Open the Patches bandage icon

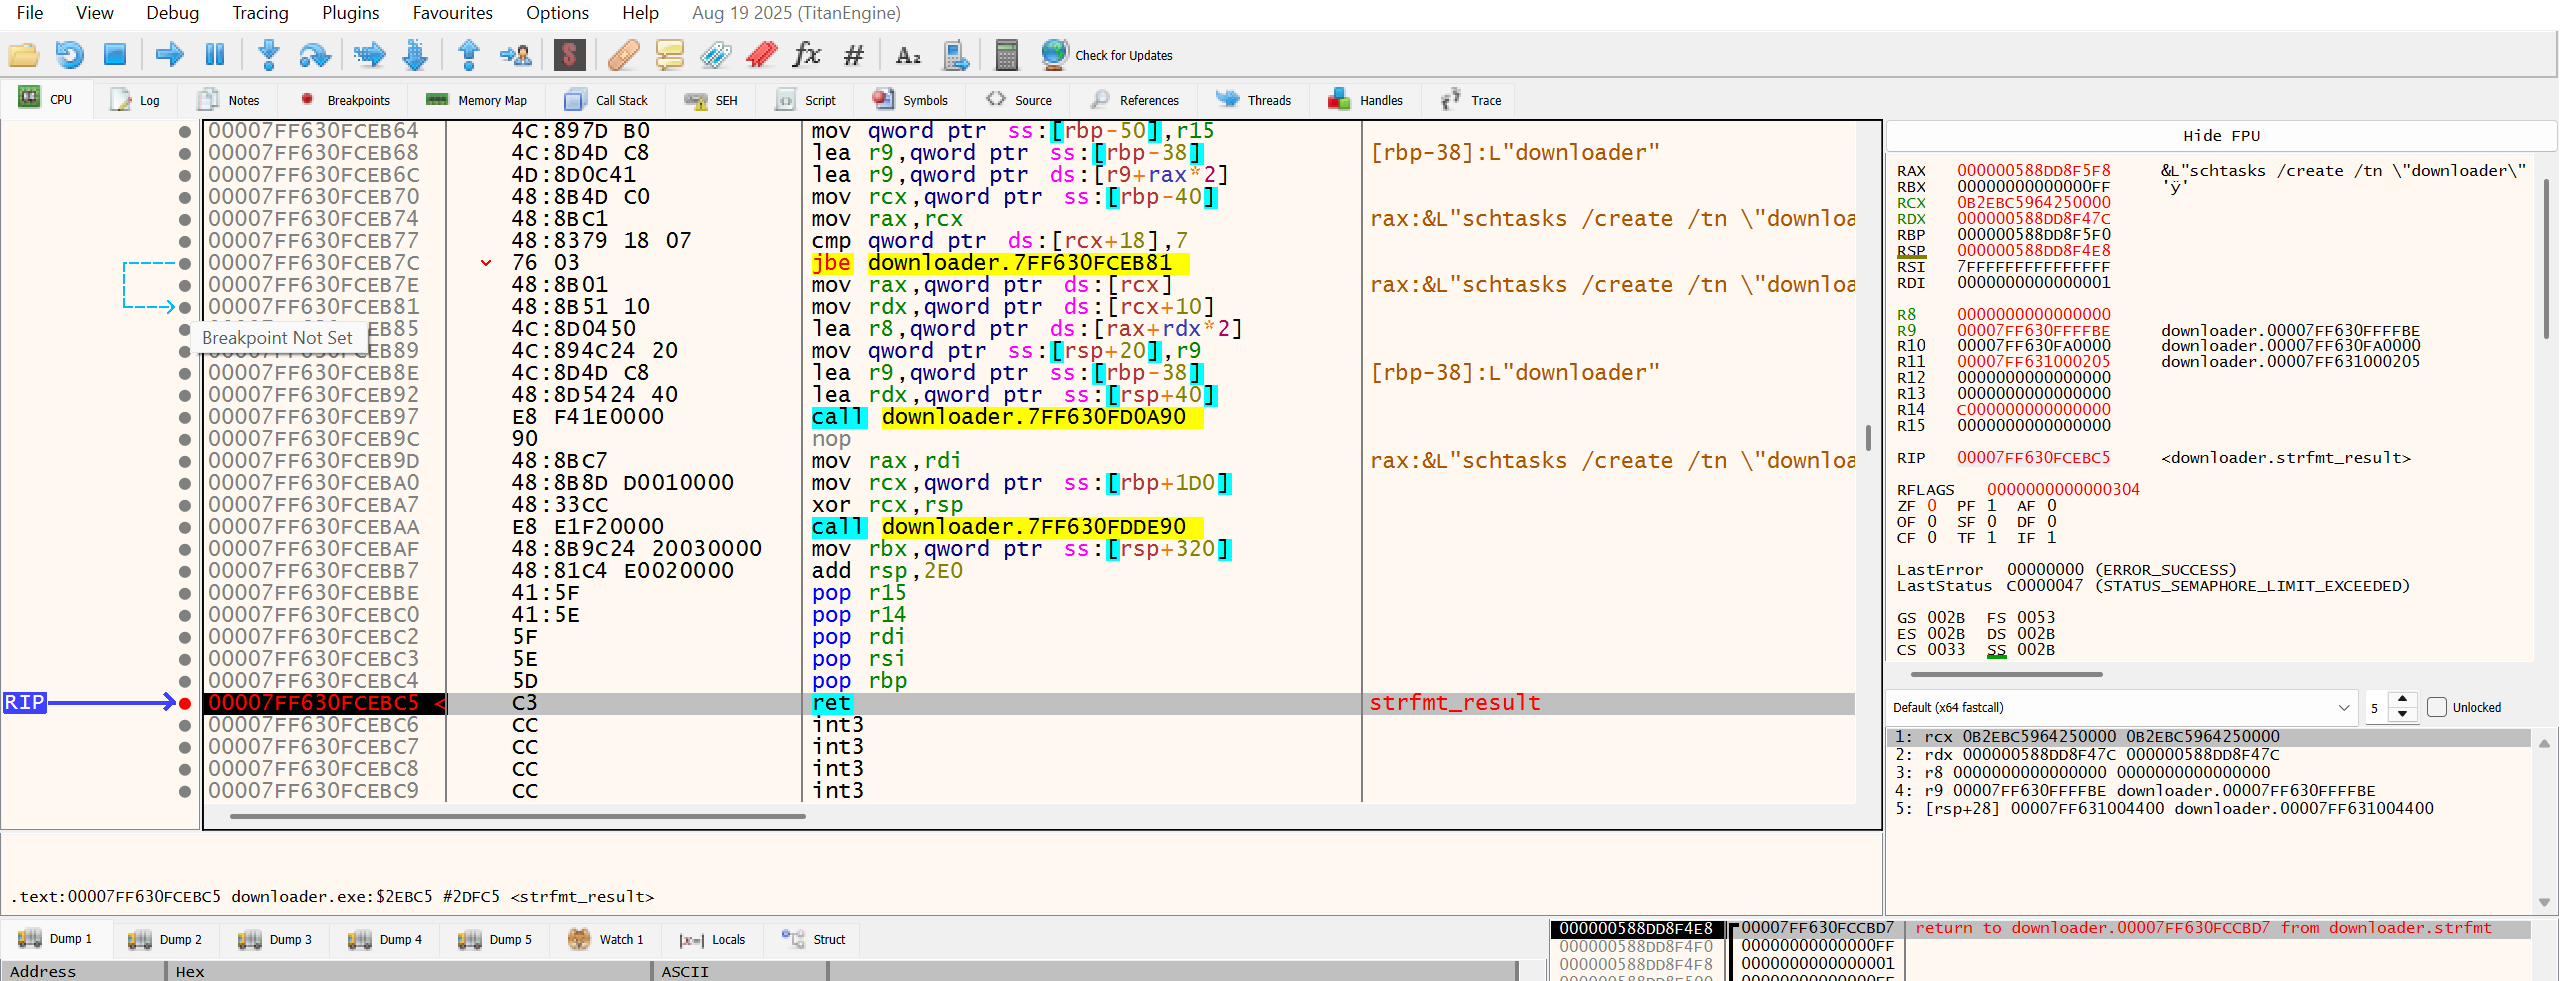623,54
